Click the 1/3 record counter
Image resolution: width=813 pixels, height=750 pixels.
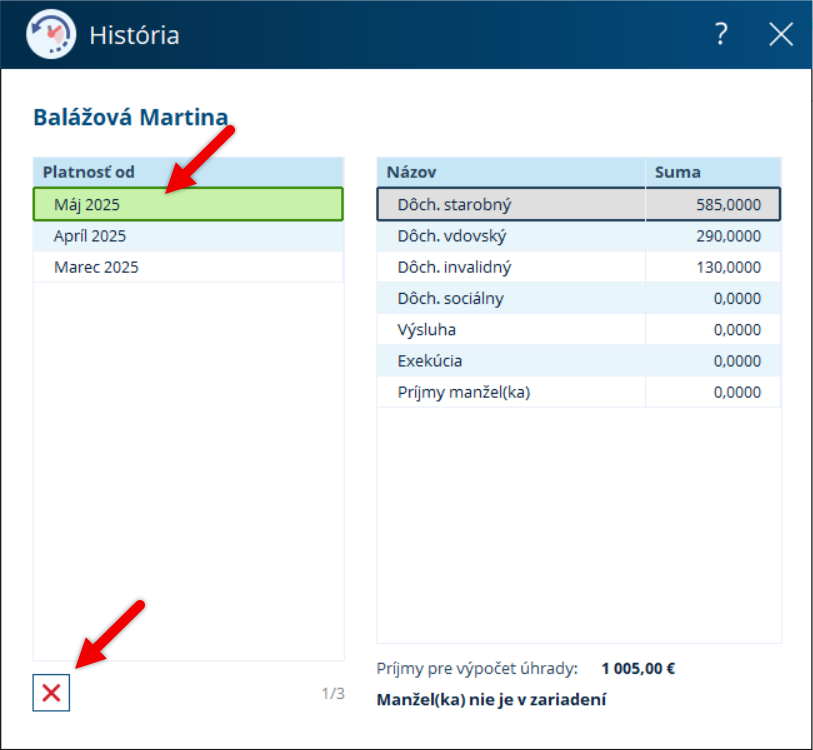tap(333, 693)
